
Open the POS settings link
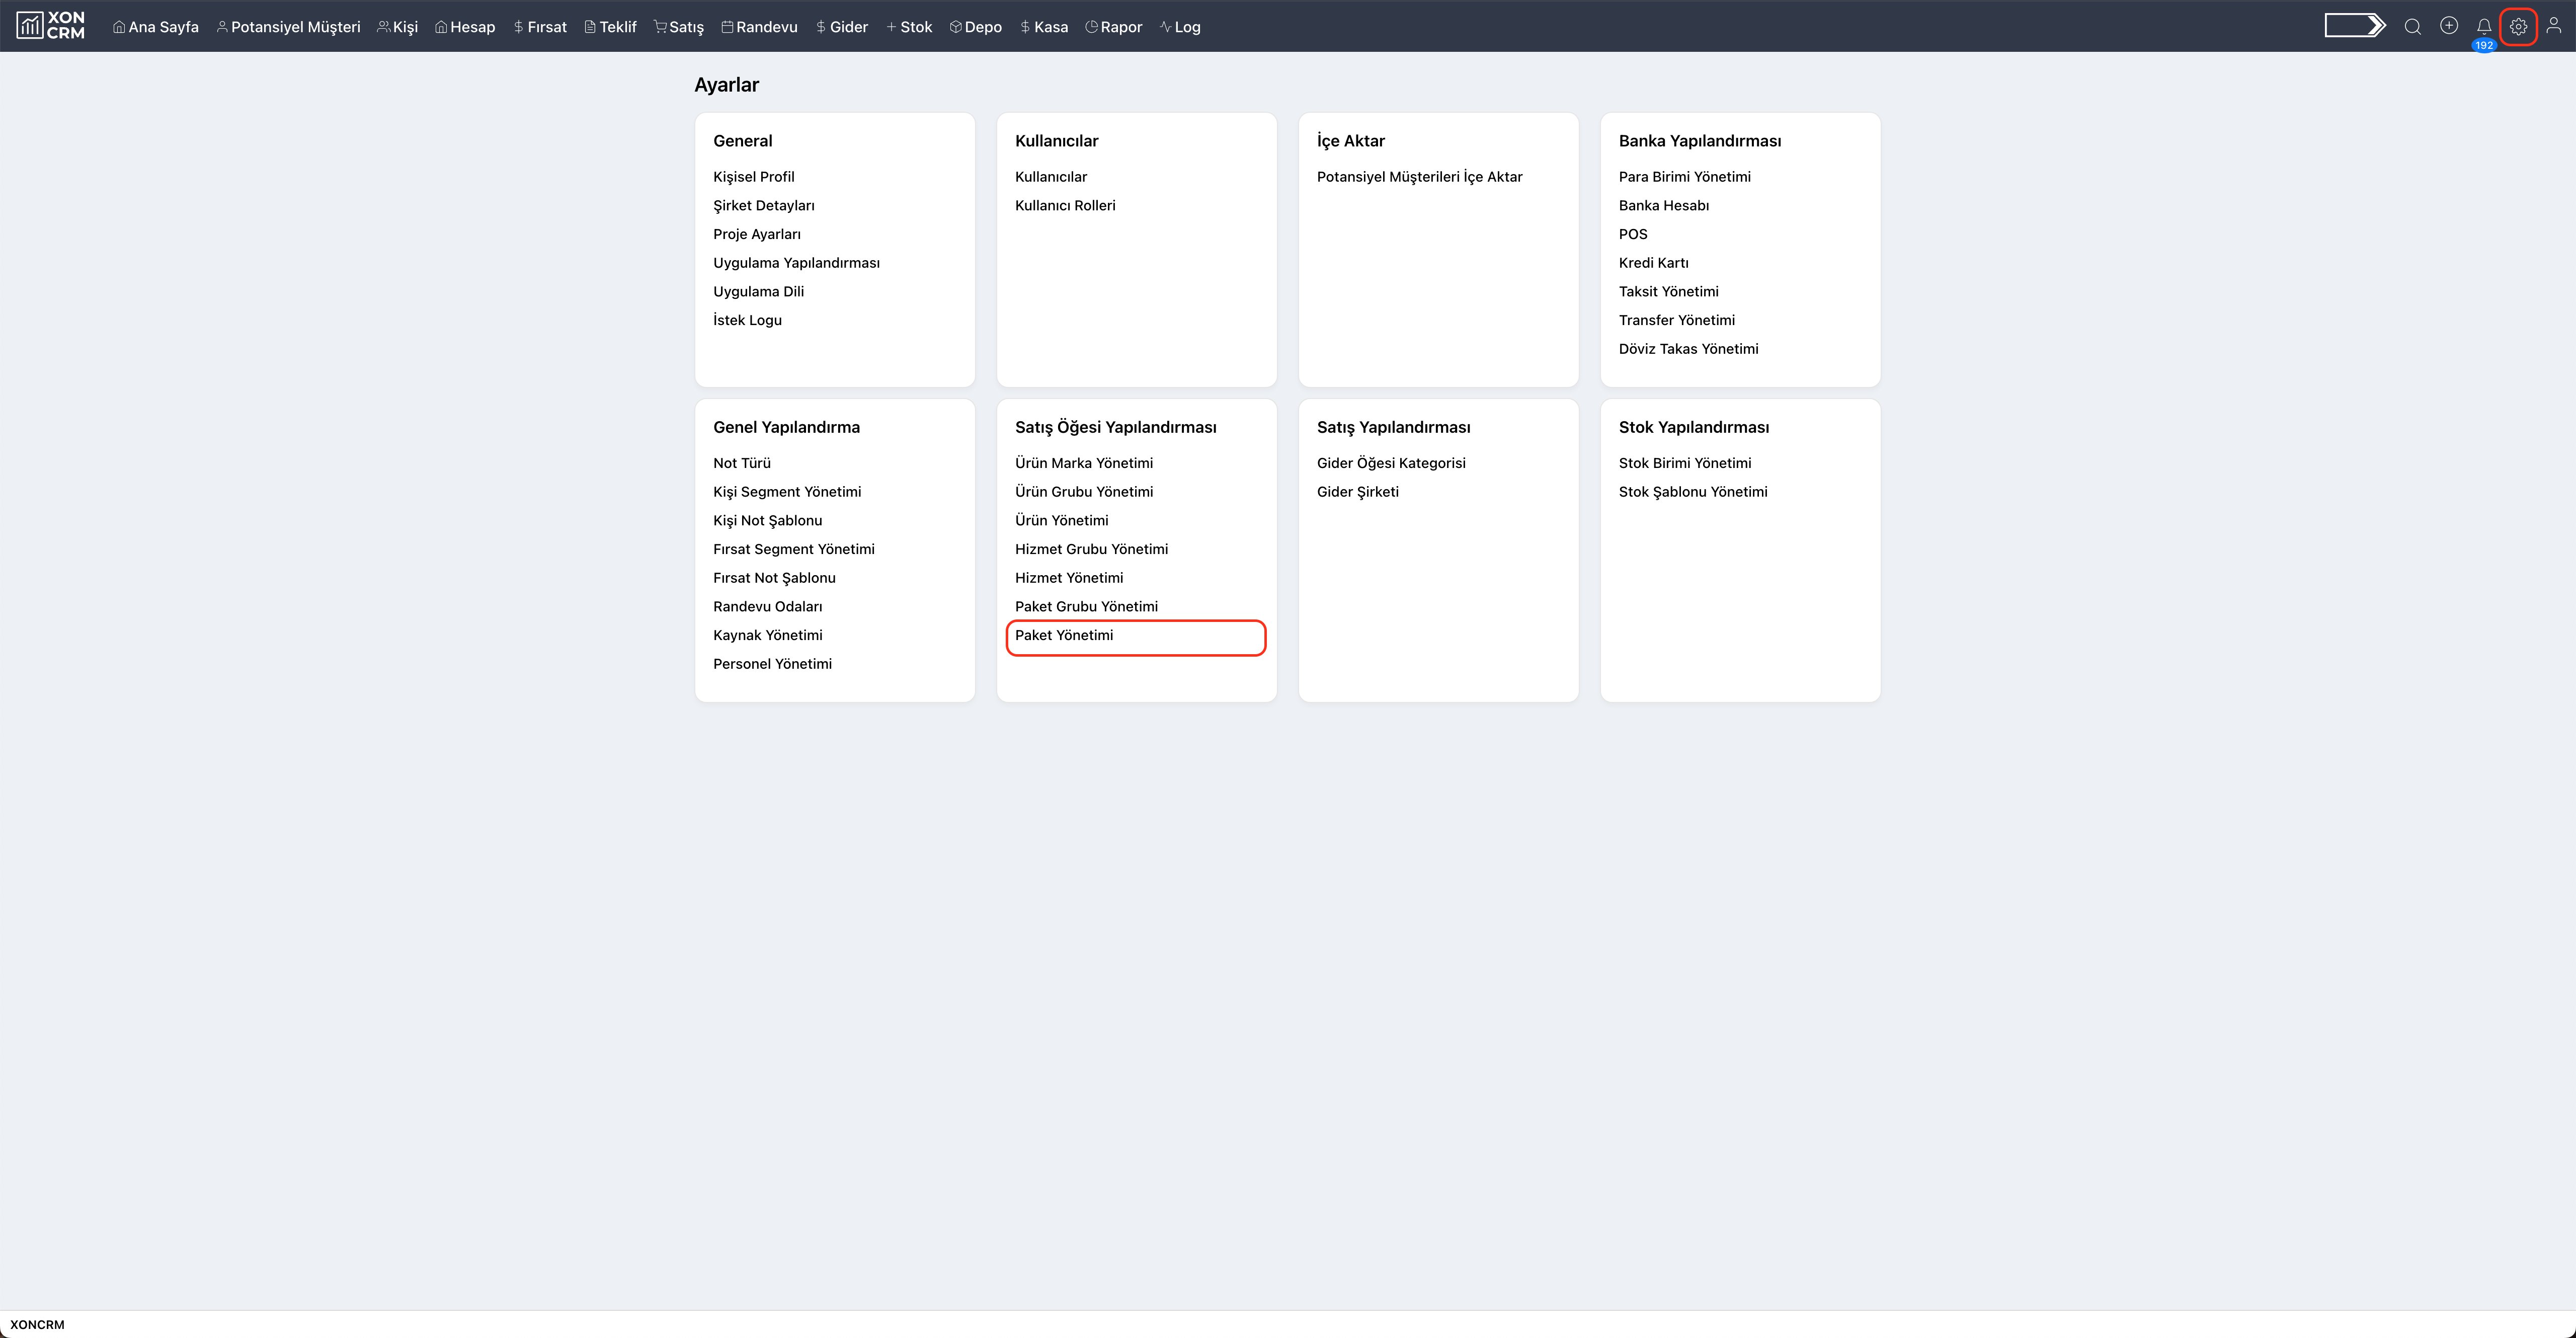(x=1633, y=234)
